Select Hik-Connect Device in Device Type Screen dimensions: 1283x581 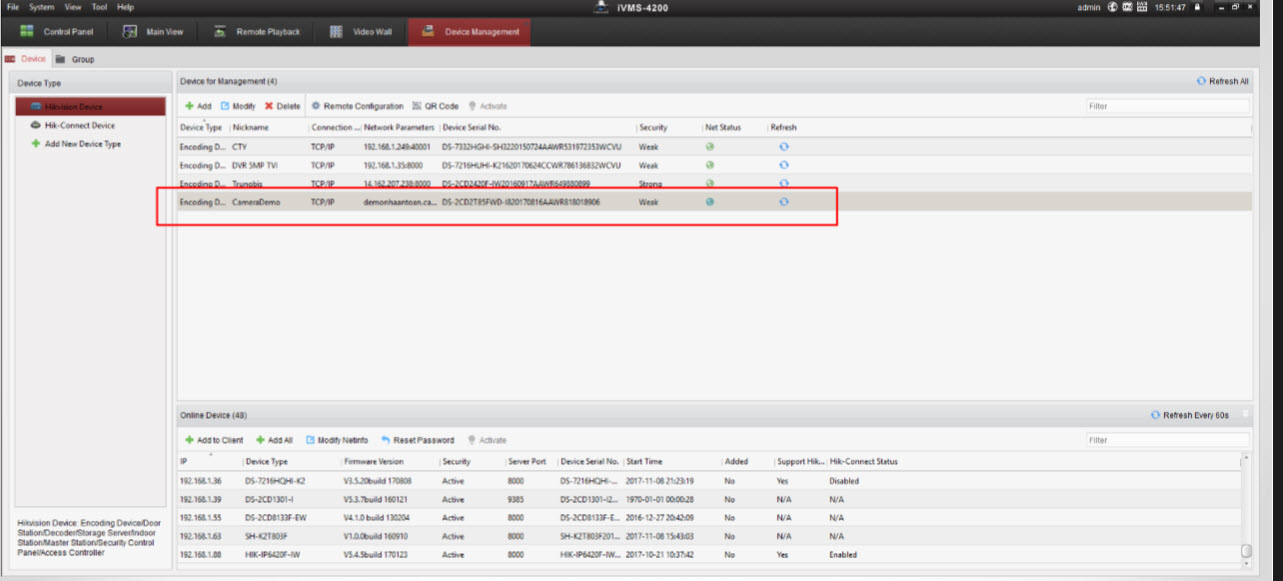click(79, 126)
